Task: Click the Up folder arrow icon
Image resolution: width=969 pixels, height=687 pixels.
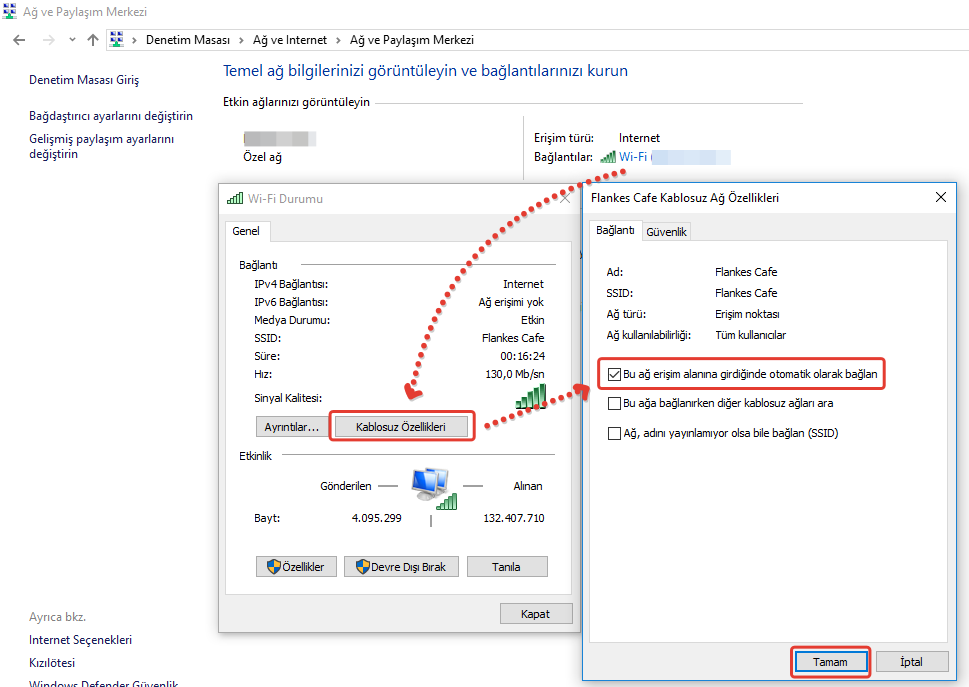Action: click(93, 40)
